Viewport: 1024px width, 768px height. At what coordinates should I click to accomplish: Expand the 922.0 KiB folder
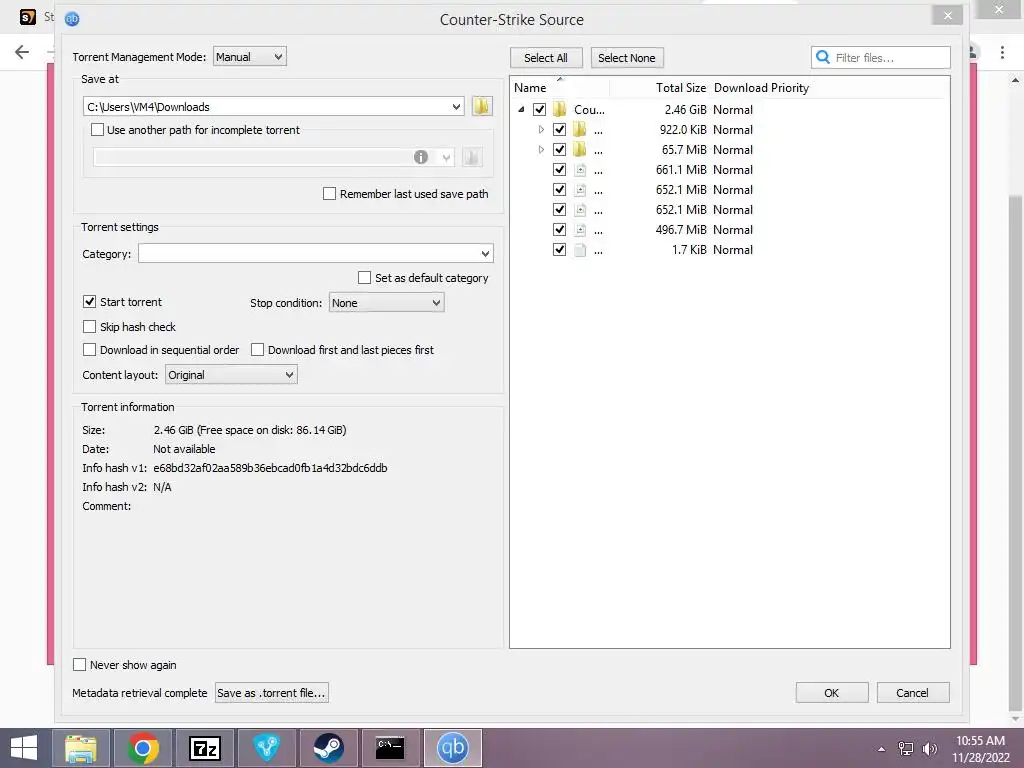click(541, 129)
